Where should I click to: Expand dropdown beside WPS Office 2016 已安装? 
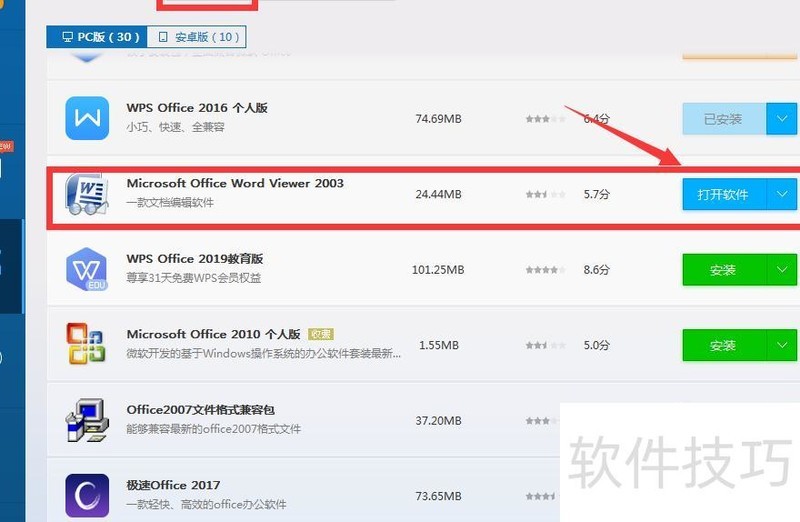tap(782, 119)
